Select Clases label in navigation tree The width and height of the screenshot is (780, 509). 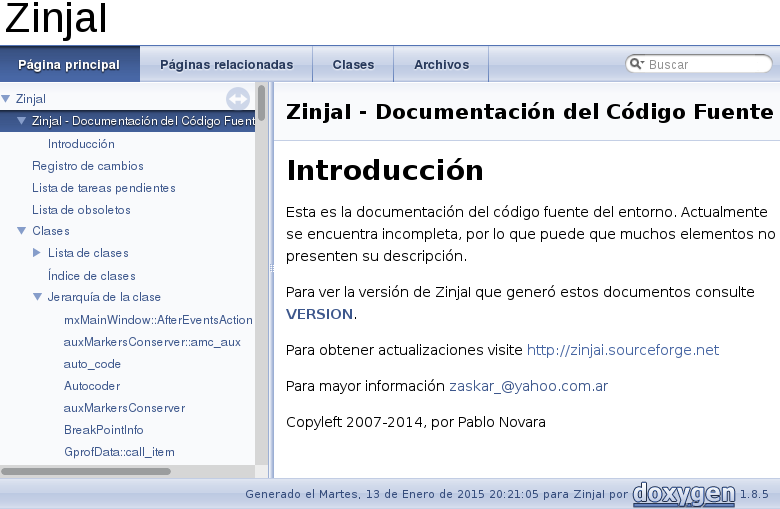[x=51, y=231]
